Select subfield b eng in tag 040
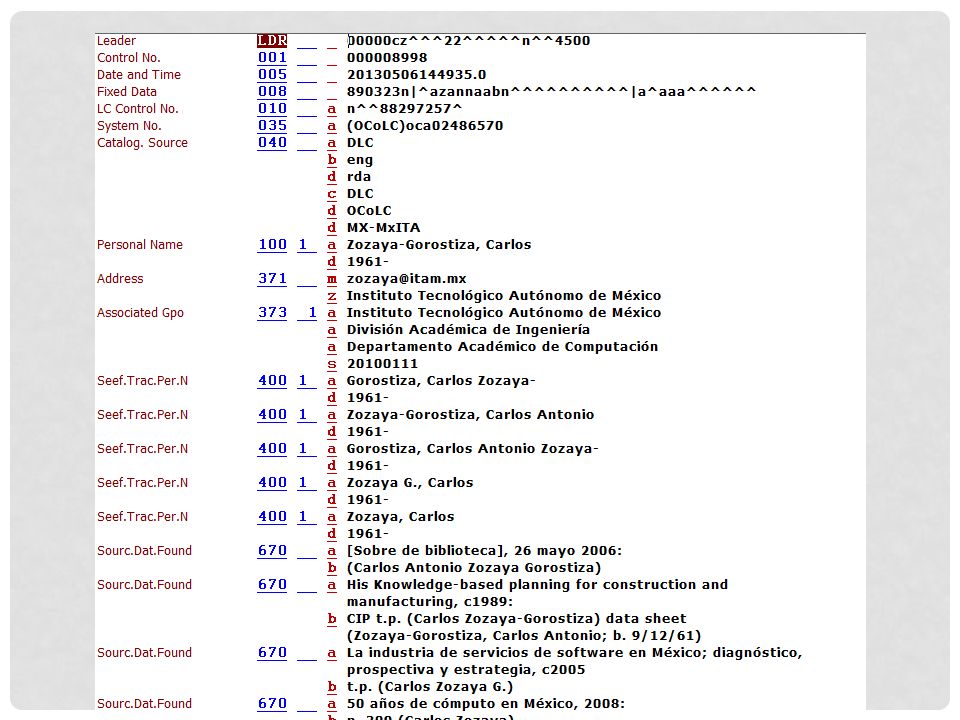Image resolution: width=960 pixels, height=720 pixels. tap(331, 160)
